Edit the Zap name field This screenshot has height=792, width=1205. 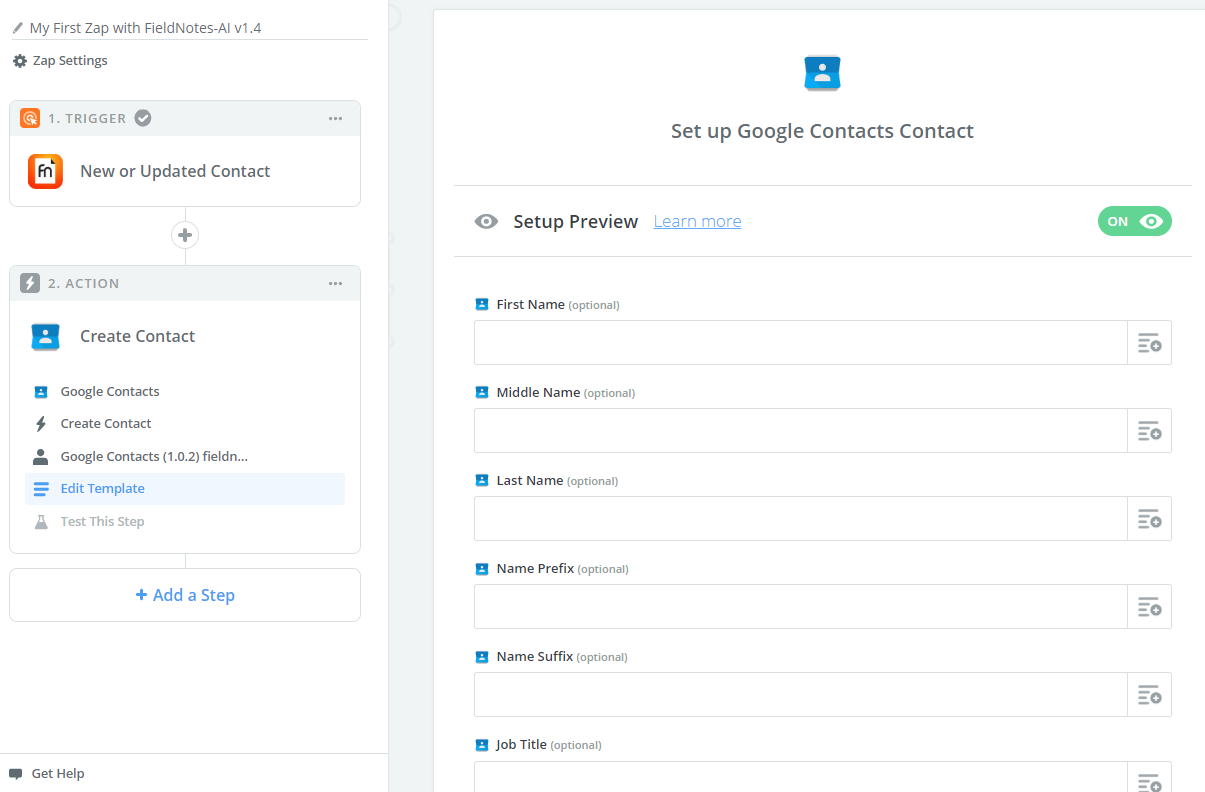pyautogui.click(x=190, y=28)
